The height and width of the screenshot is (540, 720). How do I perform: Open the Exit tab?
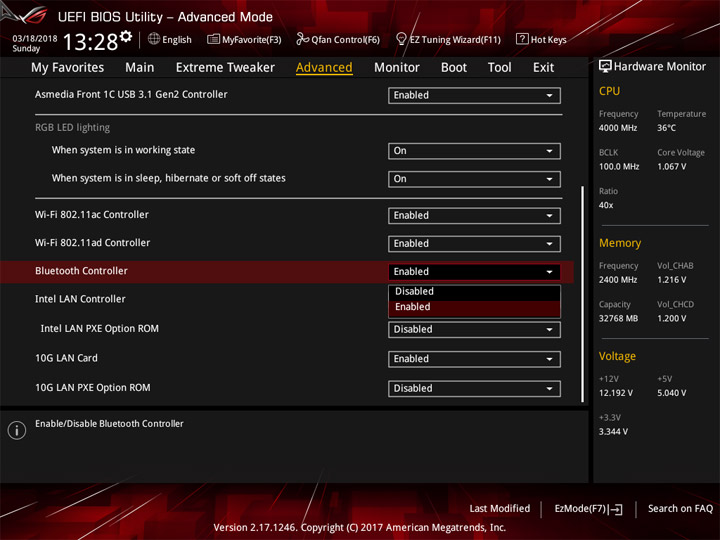click(543, 68)
